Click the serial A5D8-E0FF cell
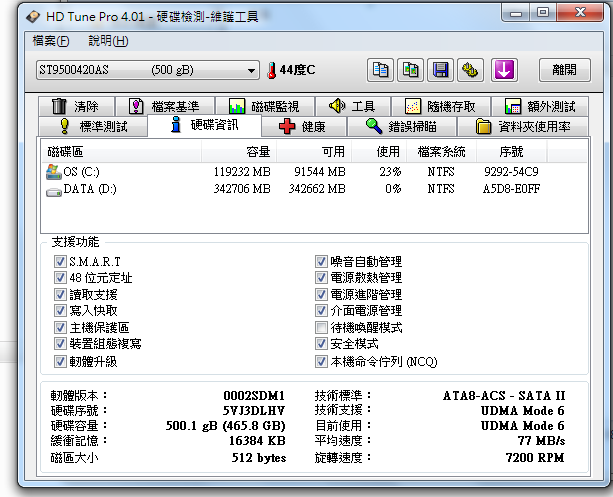The height and width of the screenshot is (497, 613). coord(511,189)
